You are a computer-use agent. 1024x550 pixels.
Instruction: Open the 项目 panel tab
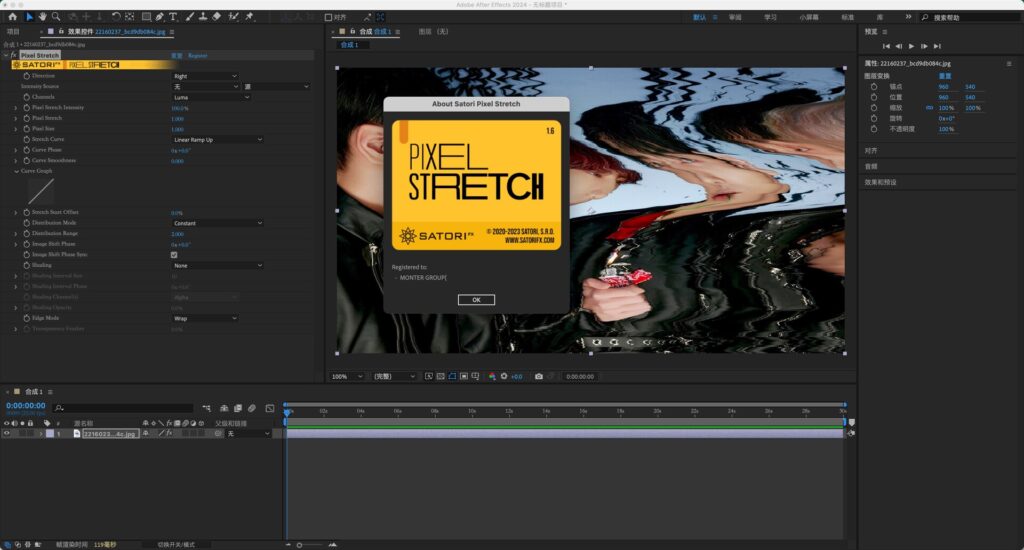[x=13, y=31]
